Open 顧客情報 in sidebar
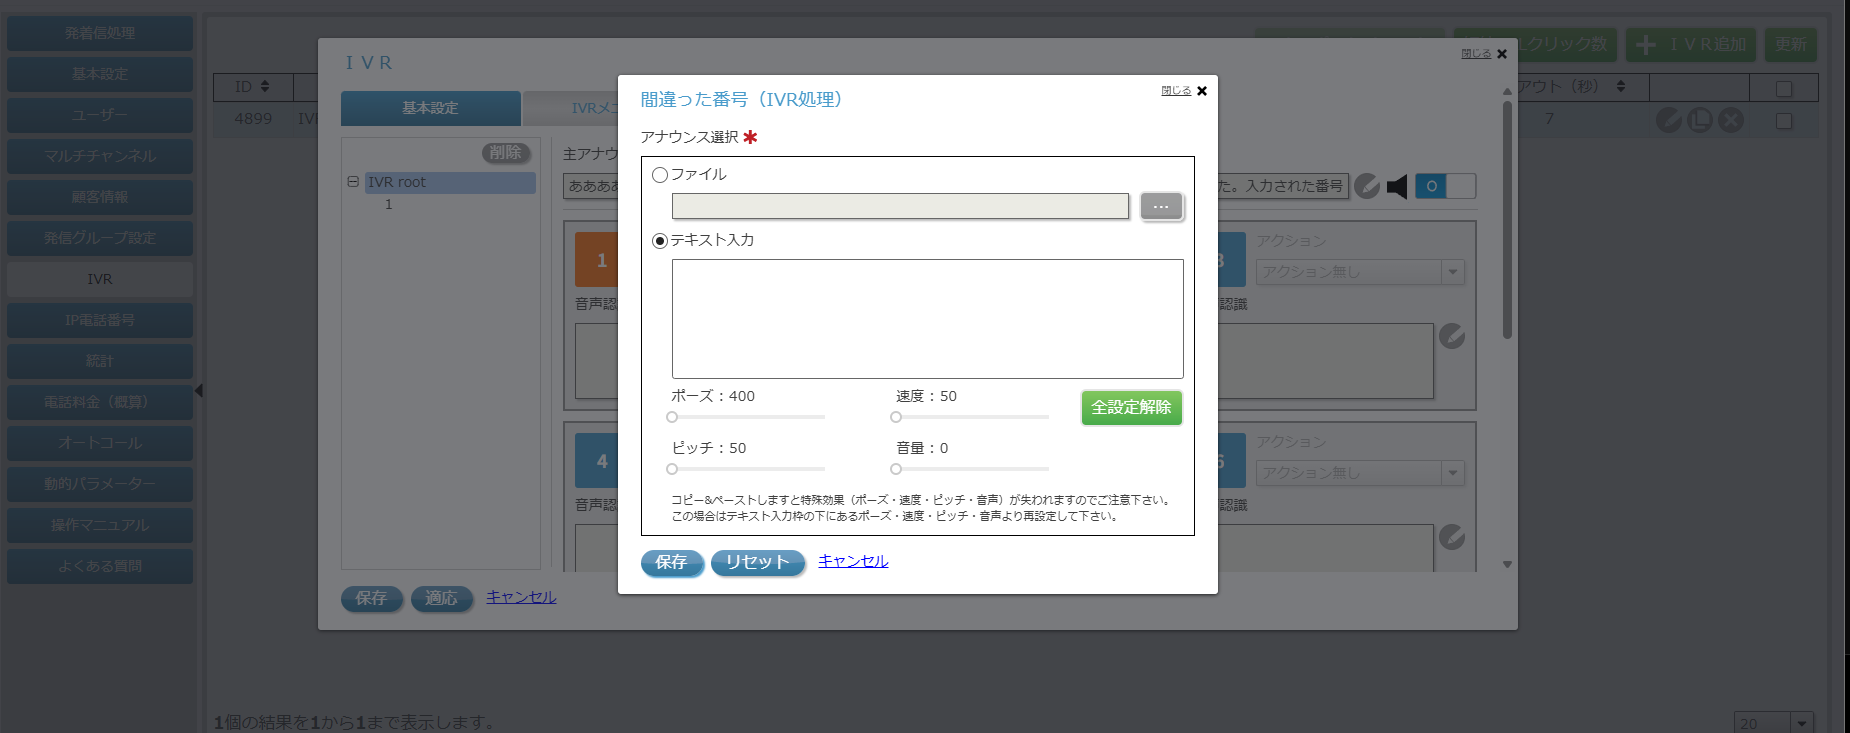 pos(100,197)
